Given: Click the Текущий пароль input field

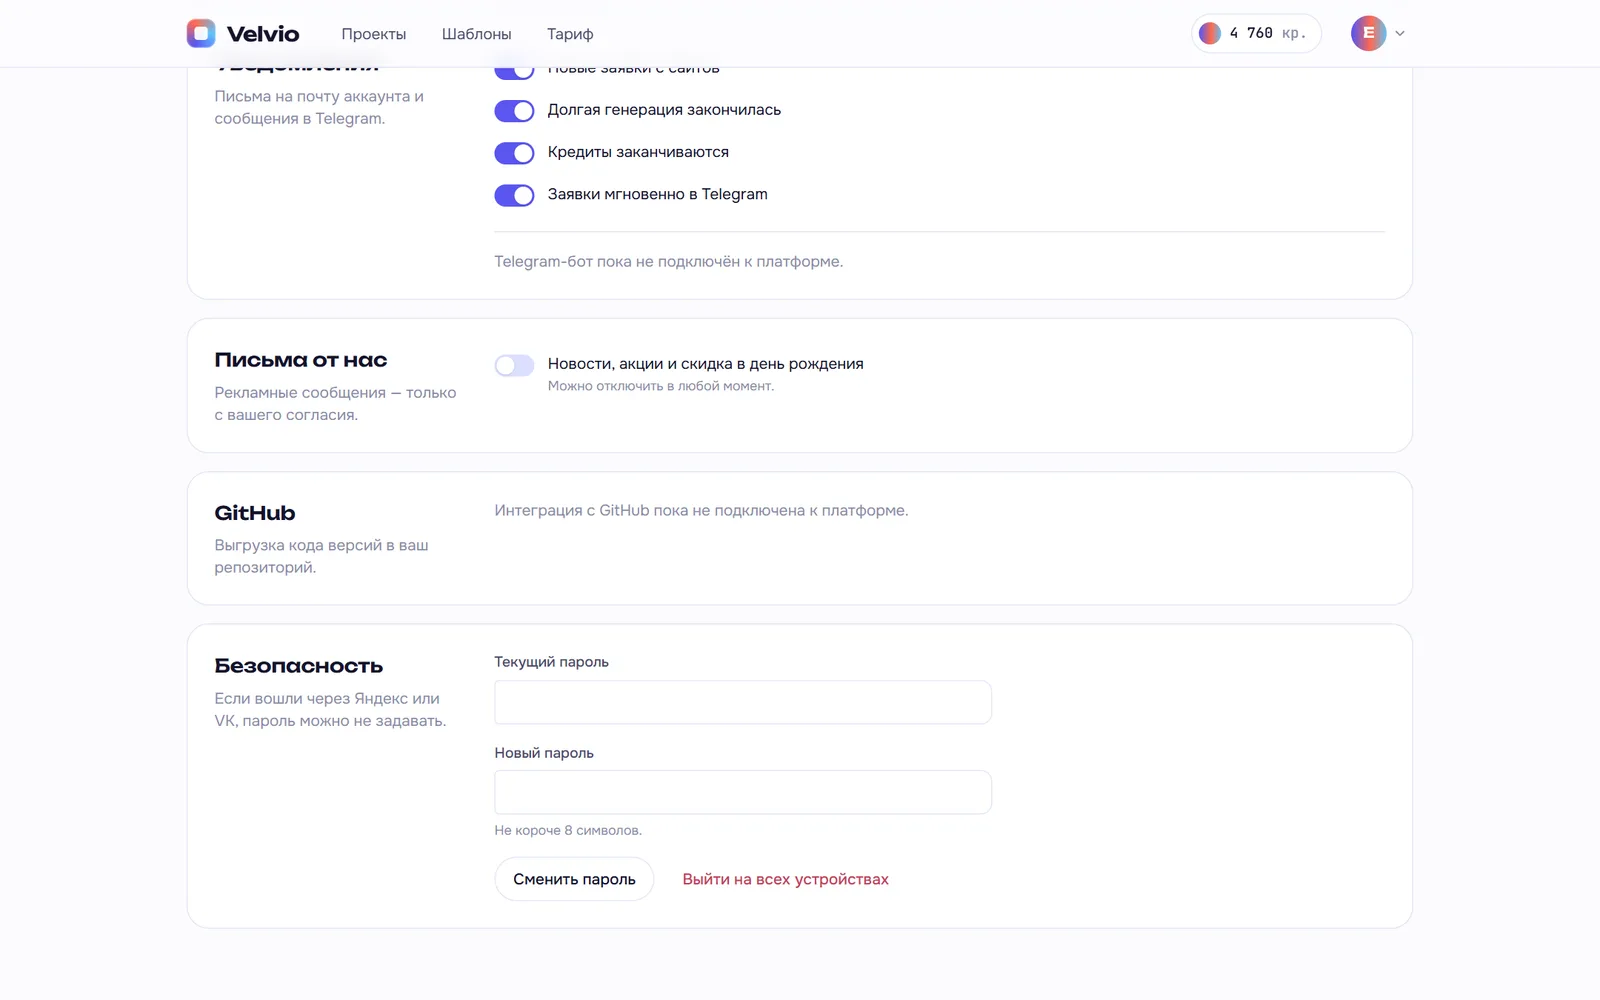Looking at the screenshot, I should [x=743, y=702].
